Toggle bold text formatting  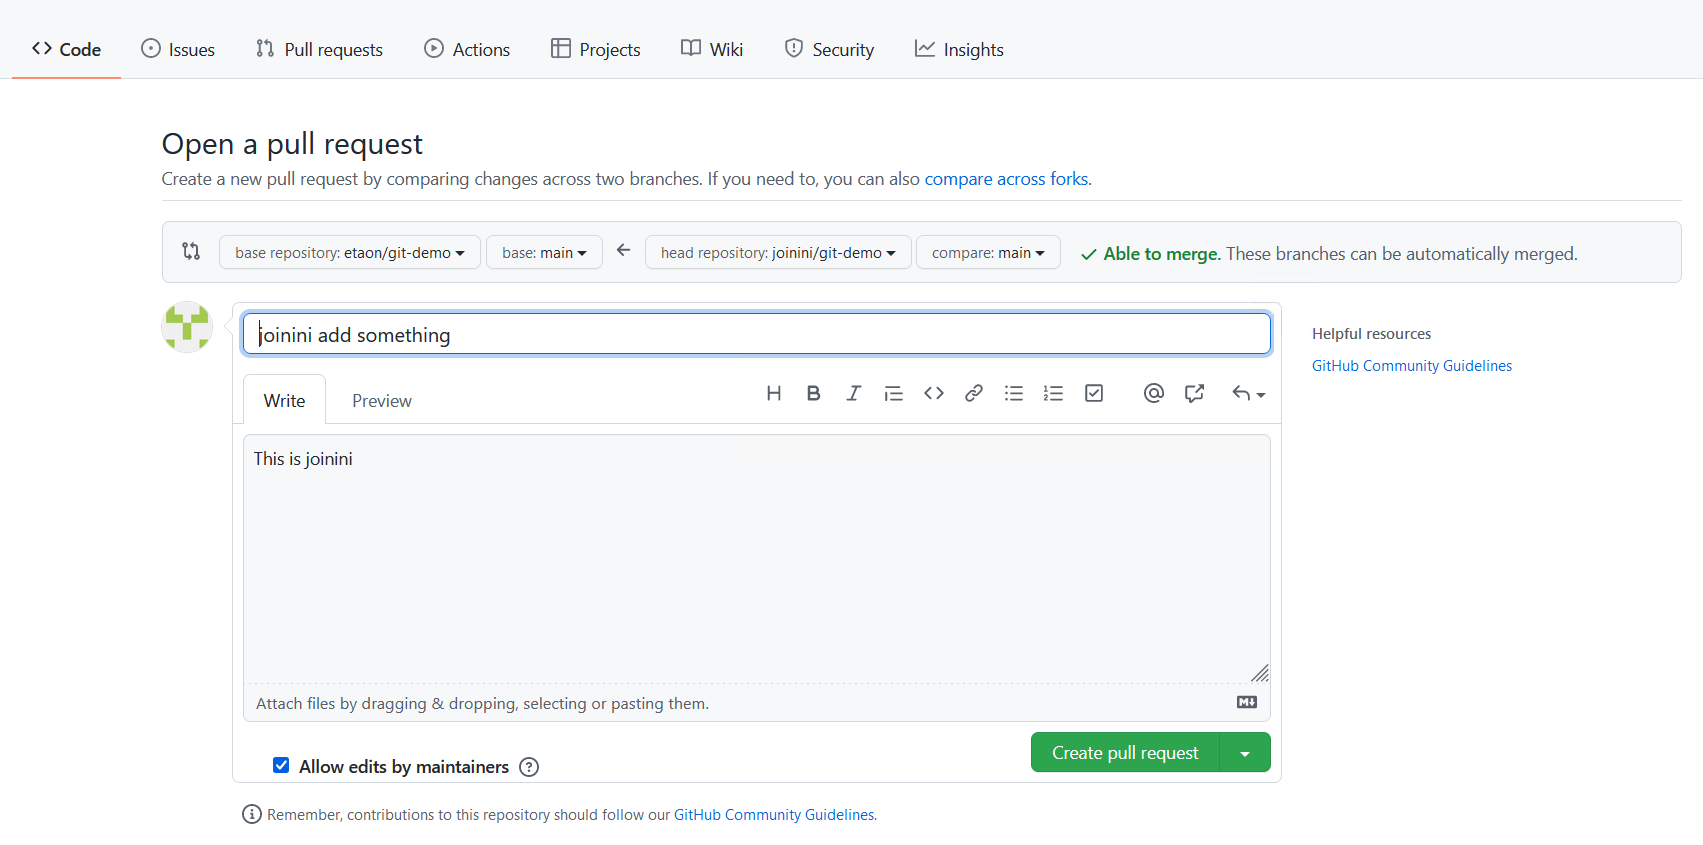pyautogui.click(x=813, y=393)
